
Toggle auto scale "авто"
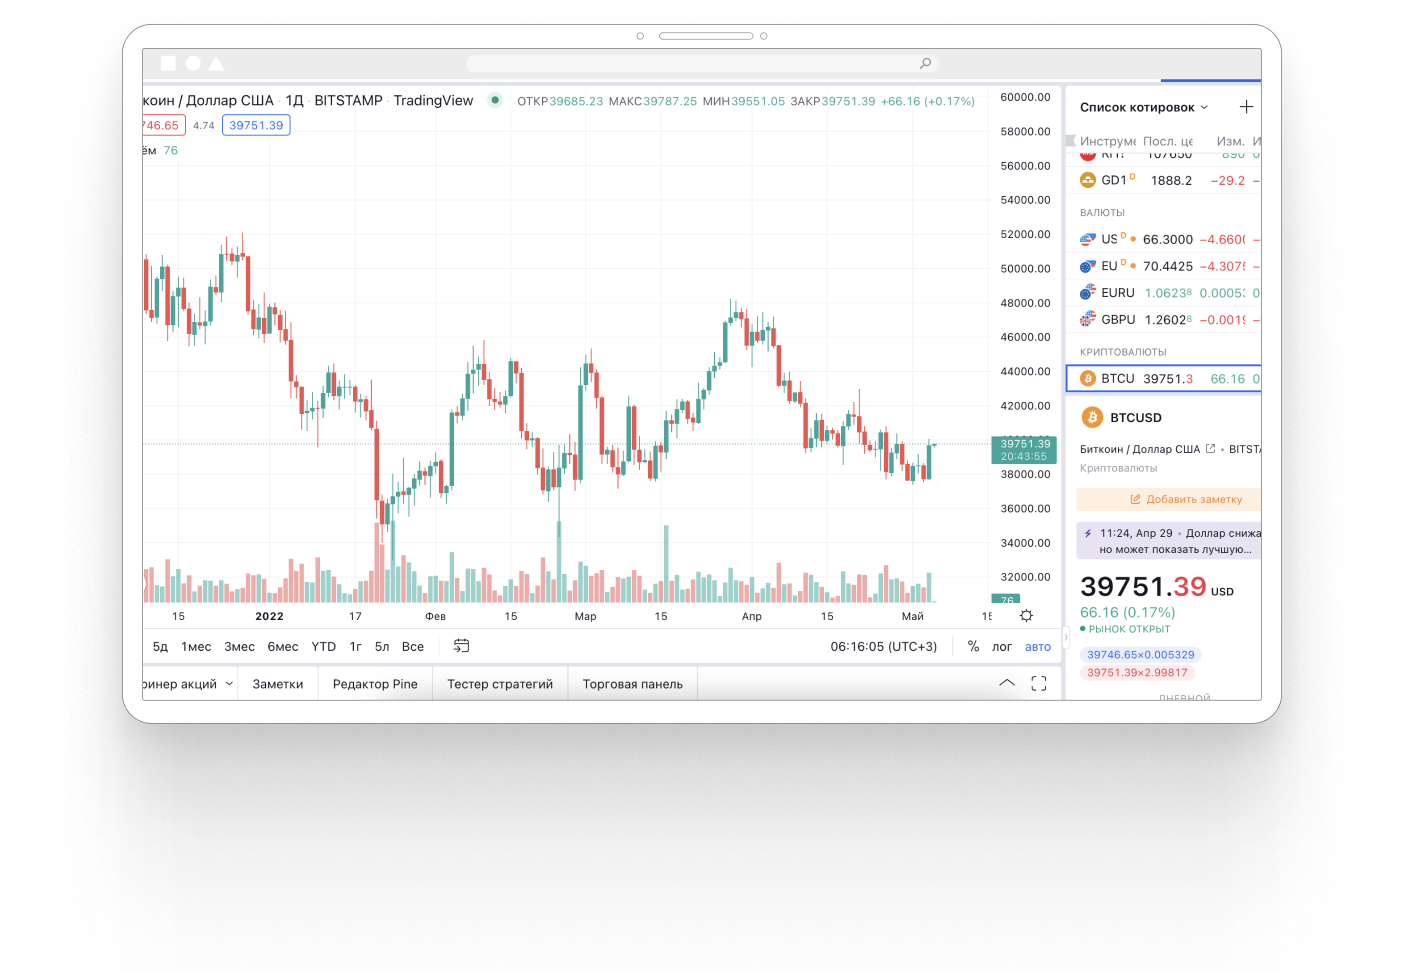click(1038, 647)
